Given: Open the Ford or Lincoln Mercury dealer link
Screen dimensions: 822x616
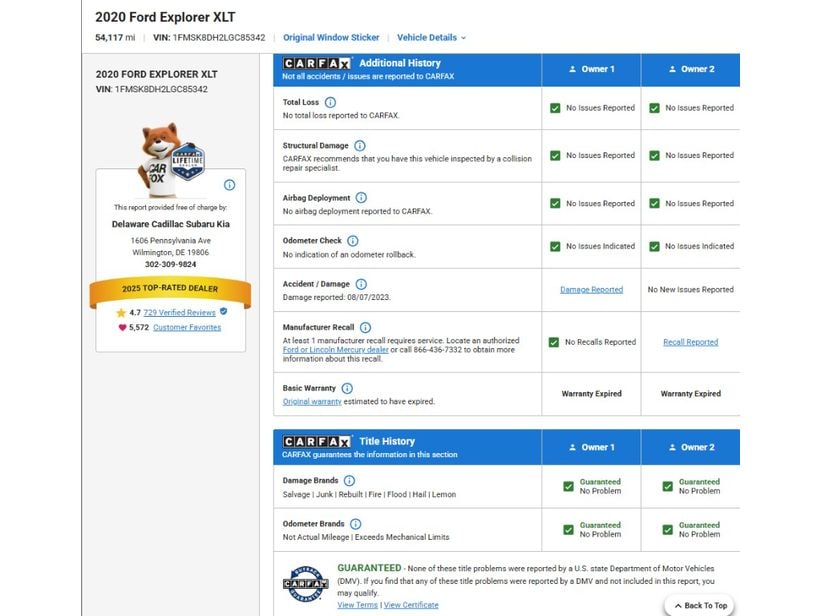Looking at the screenshot, I should pos(336,350).
